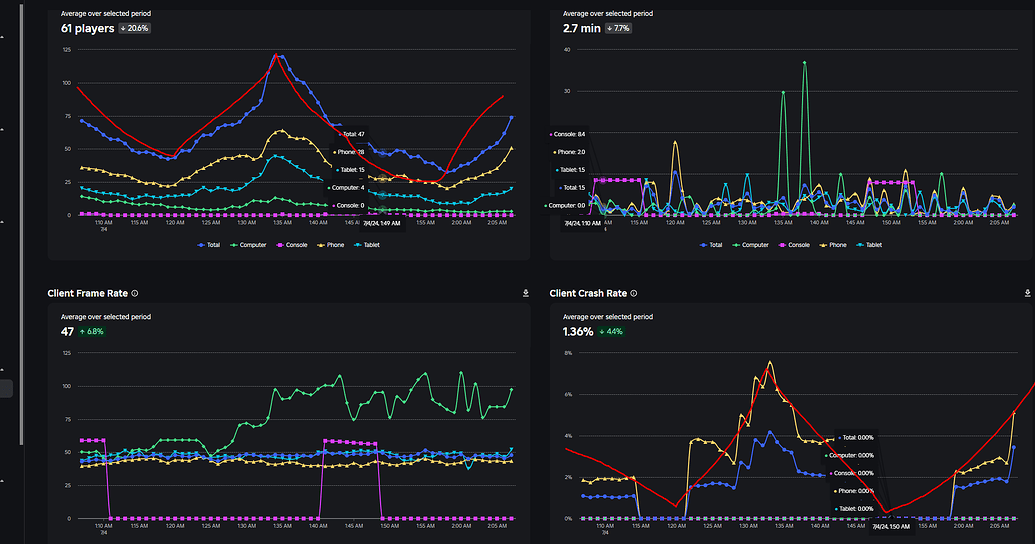The height and width of the screenshot is (544, 1035).
Task: Click 'Computer: 4' in the players chart tooltip
Action: tap(347, 187)
